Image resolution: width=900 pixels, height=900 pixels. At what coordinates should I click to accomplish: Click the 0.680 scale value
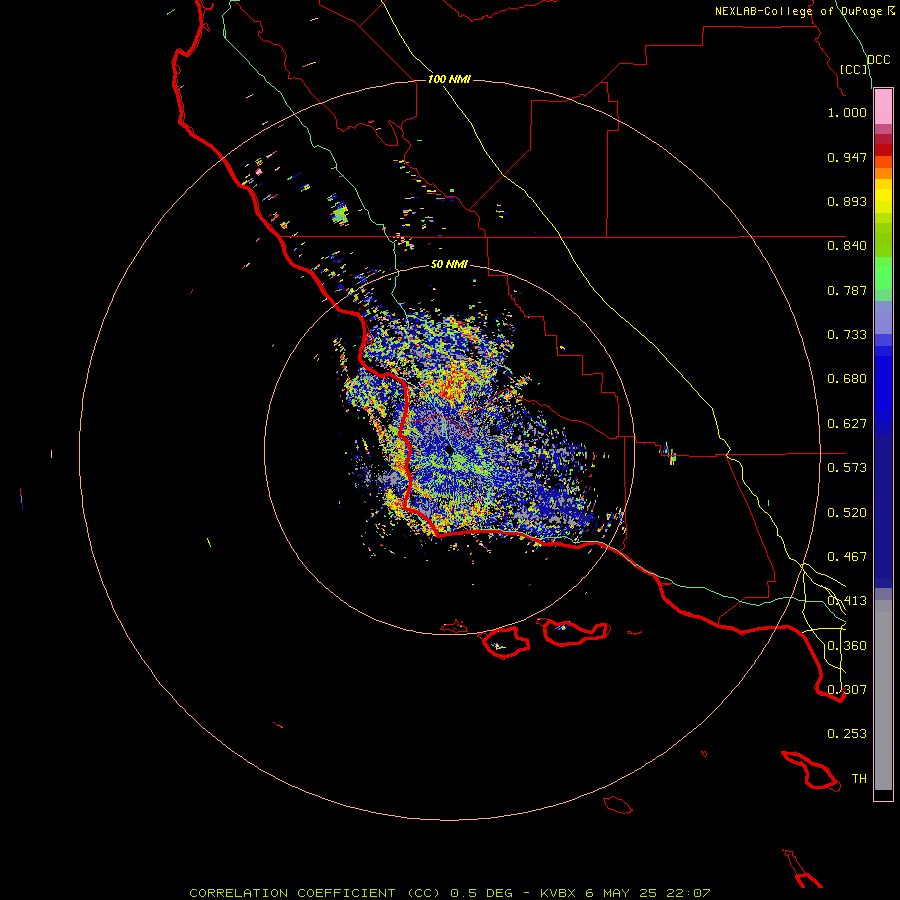(847, 379)
